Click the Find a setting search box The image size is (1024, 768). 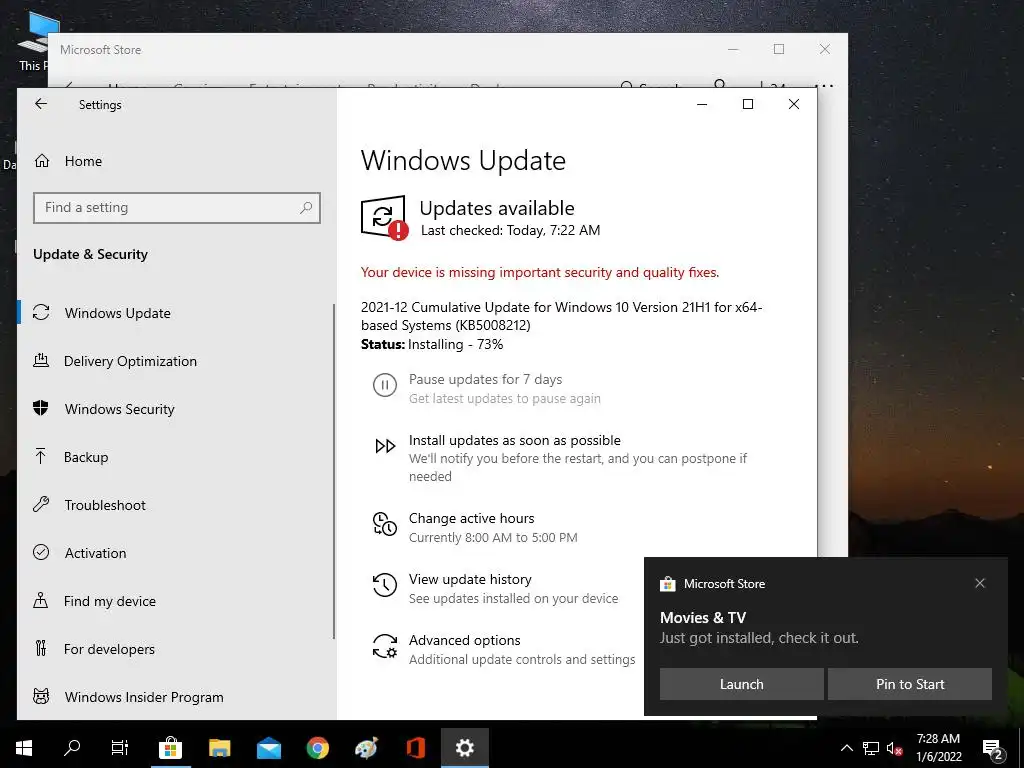(x=177, y=208)
